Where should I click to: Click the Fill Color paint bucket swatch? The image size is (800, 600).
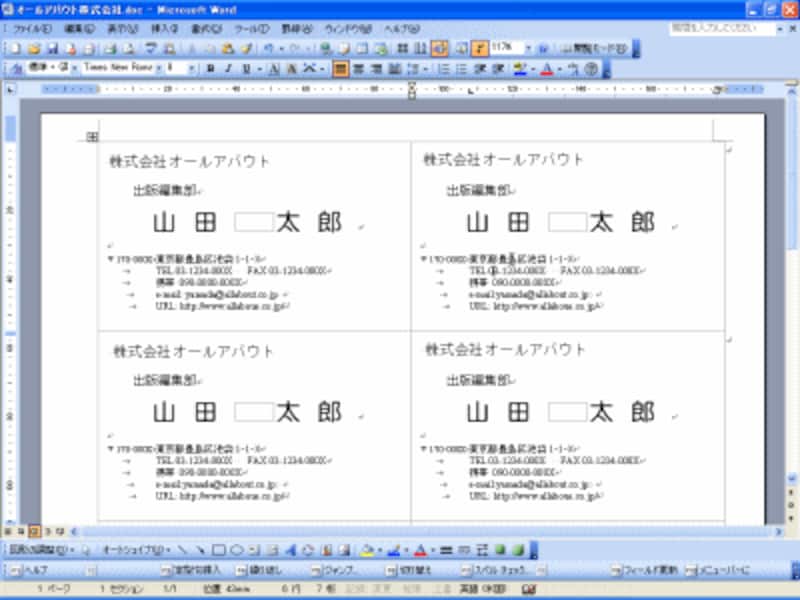pos(367,550)
